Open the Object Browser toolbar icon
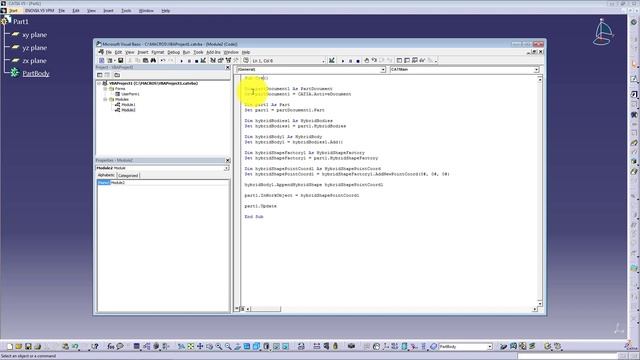The image size is (640, 360). [229, 60]
